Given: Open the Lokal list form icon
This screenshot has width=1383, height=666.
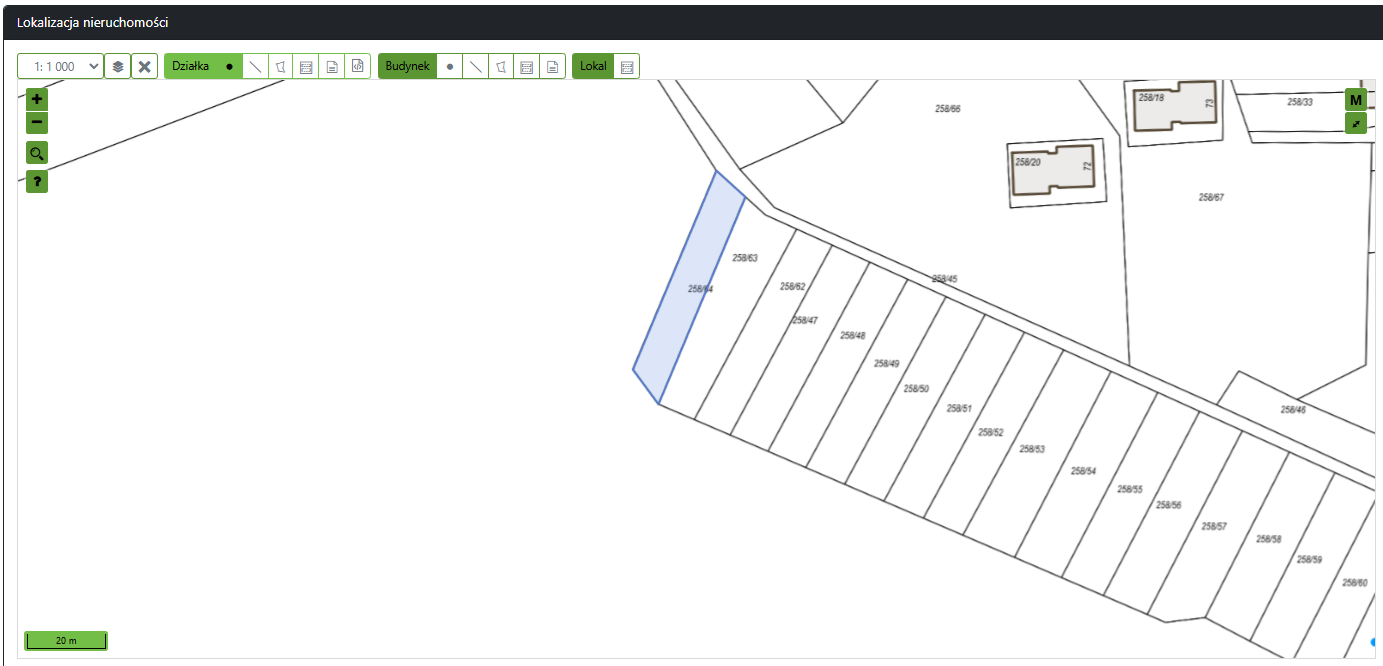Looking at the screenshot, I should click(x=627, y=66).
